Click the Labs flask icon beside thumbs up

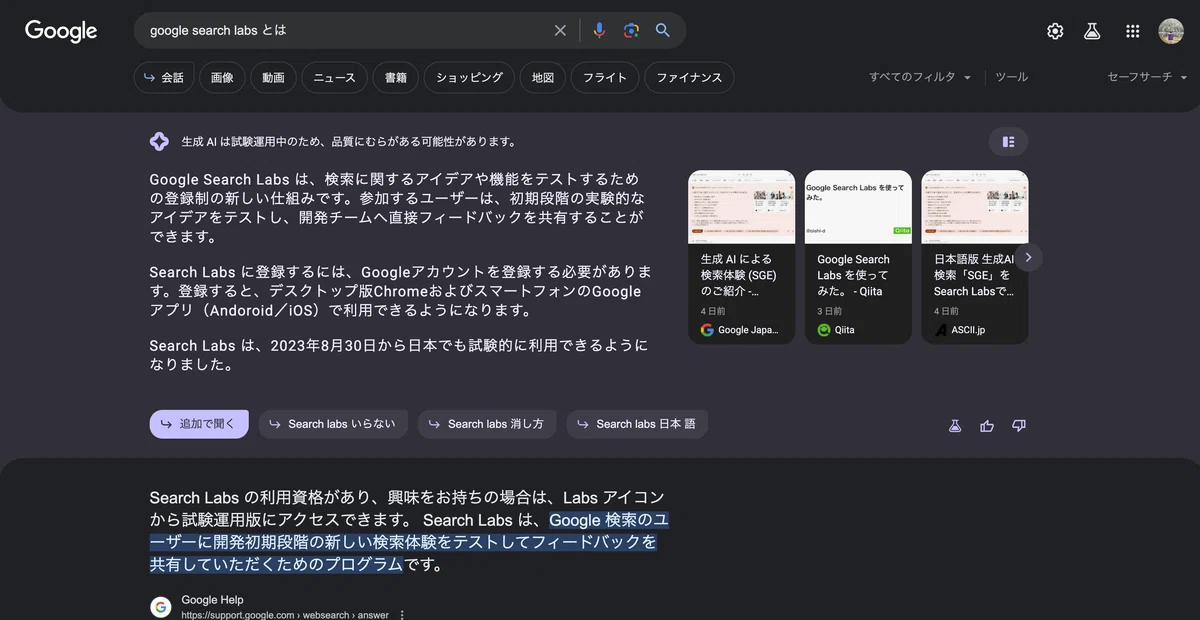pos(955,426)
